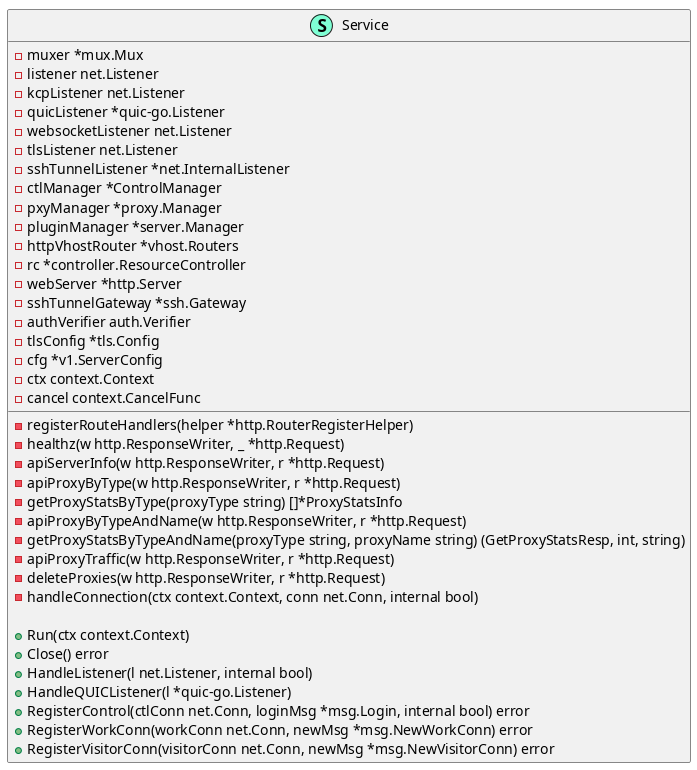Click the green public icon beside Close() error

coord(18,656)
